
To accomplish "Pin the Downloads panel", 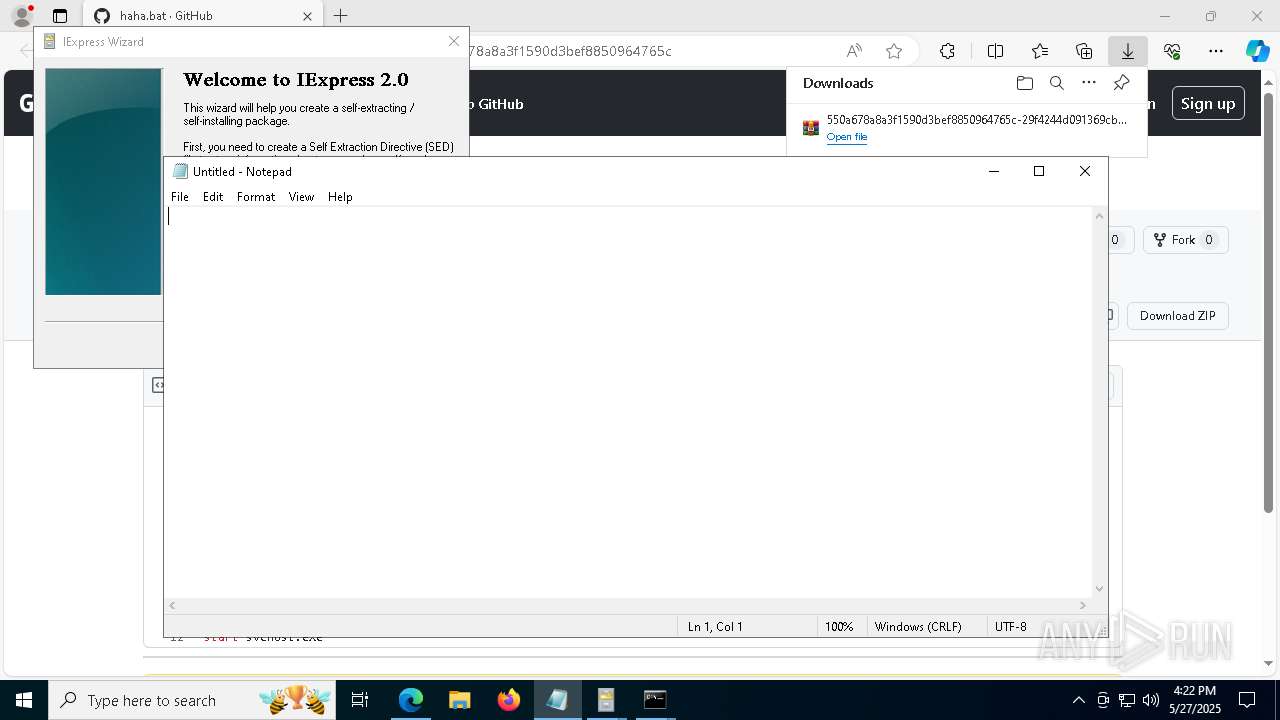I will pyautogui.click(x=1122, y=83).
